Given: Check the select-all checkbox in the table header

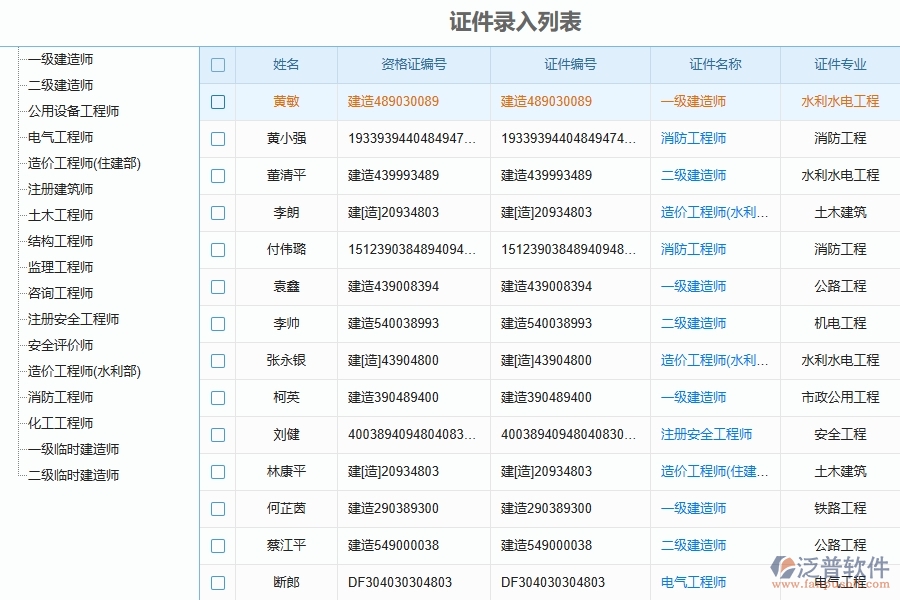Looking at the screenshot, I should click(x=218, y=64).
